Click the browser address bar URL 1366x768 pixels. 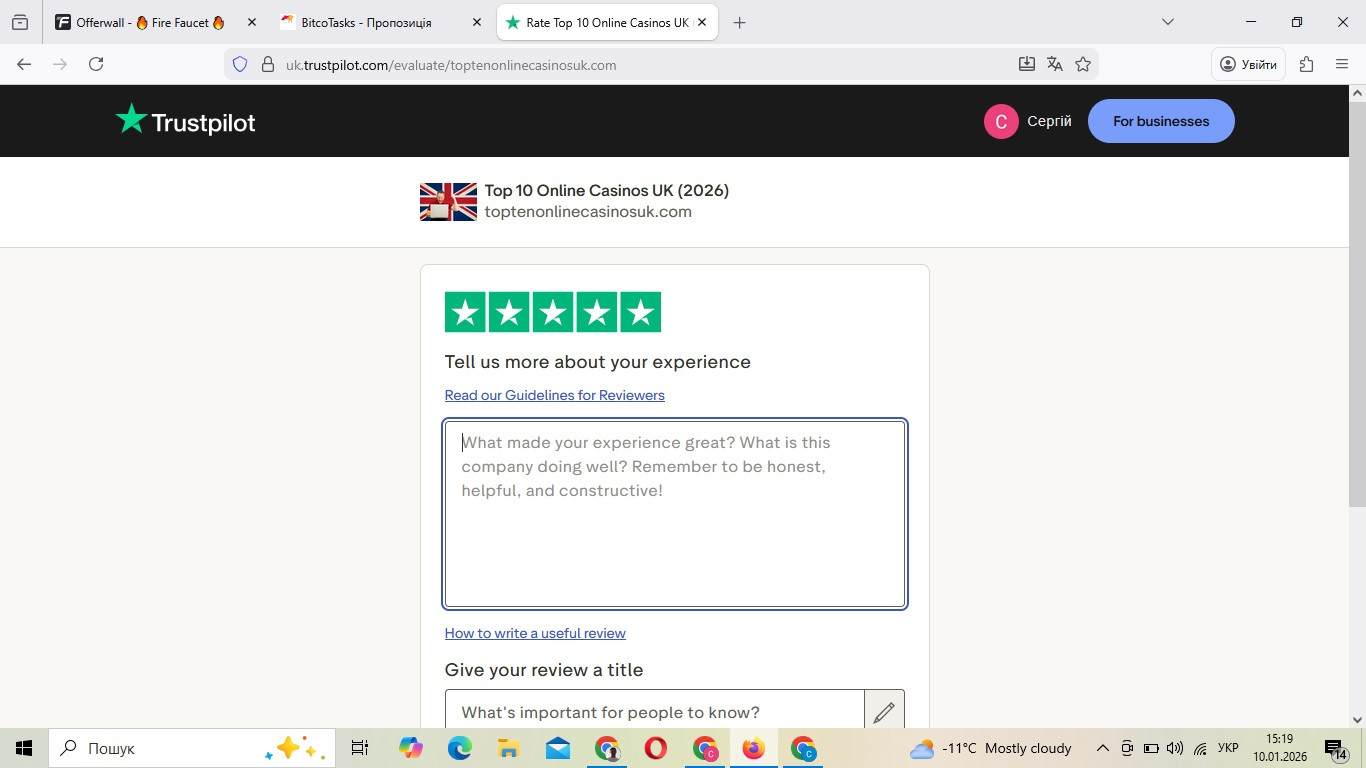click(x=451, y=65)
